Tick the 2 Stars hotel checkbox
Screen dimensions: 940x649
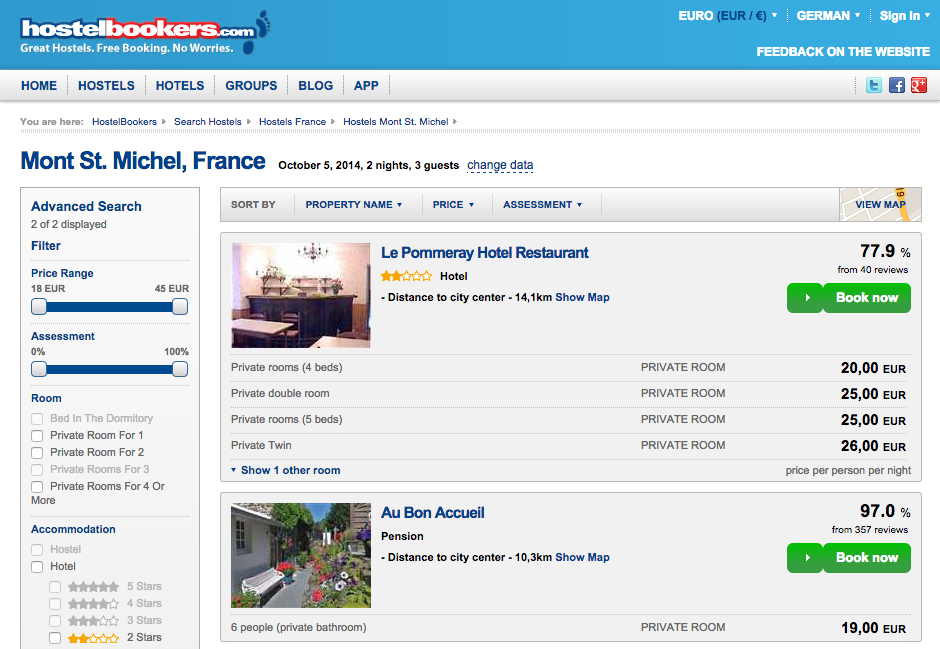pyautogui.click(x=55, y=638)
